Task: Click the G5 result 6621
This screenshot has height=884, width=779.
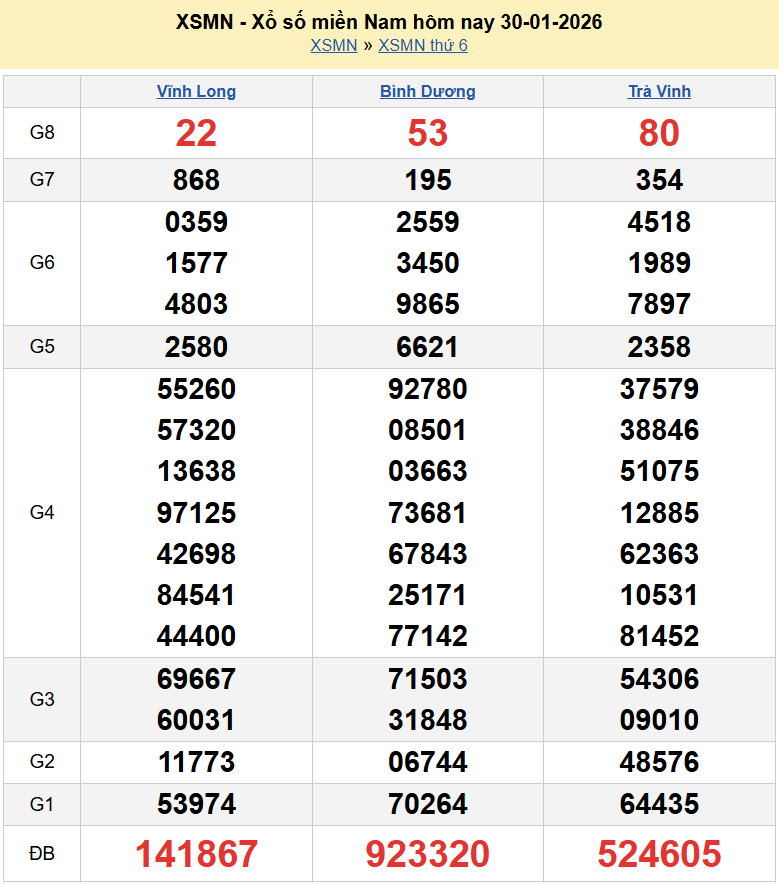Action: pyautogui.click(x=427, y=347)
